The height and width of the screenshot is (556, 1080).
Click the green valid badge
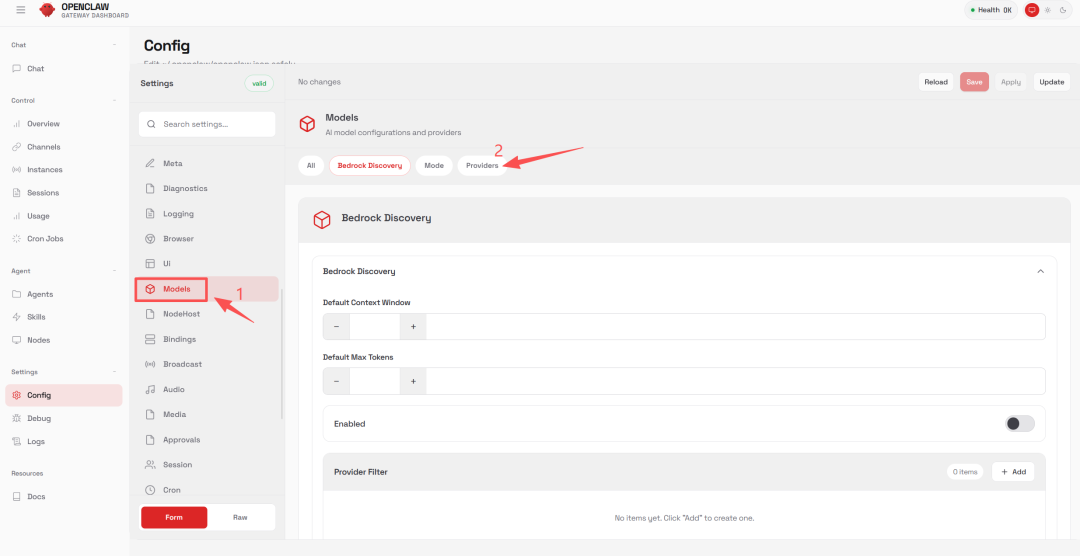coord(259,83)
